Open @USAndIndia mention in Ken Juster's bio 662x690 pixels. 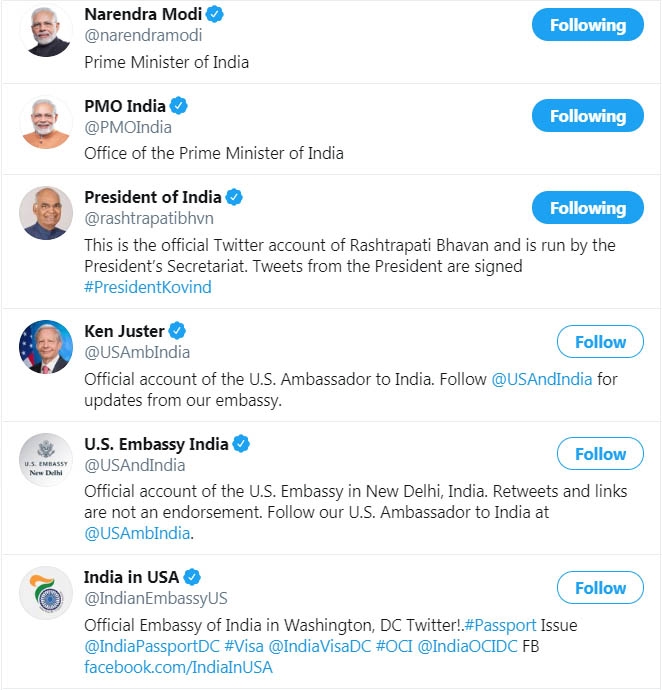pyautogui.click(x=542, y=379)
